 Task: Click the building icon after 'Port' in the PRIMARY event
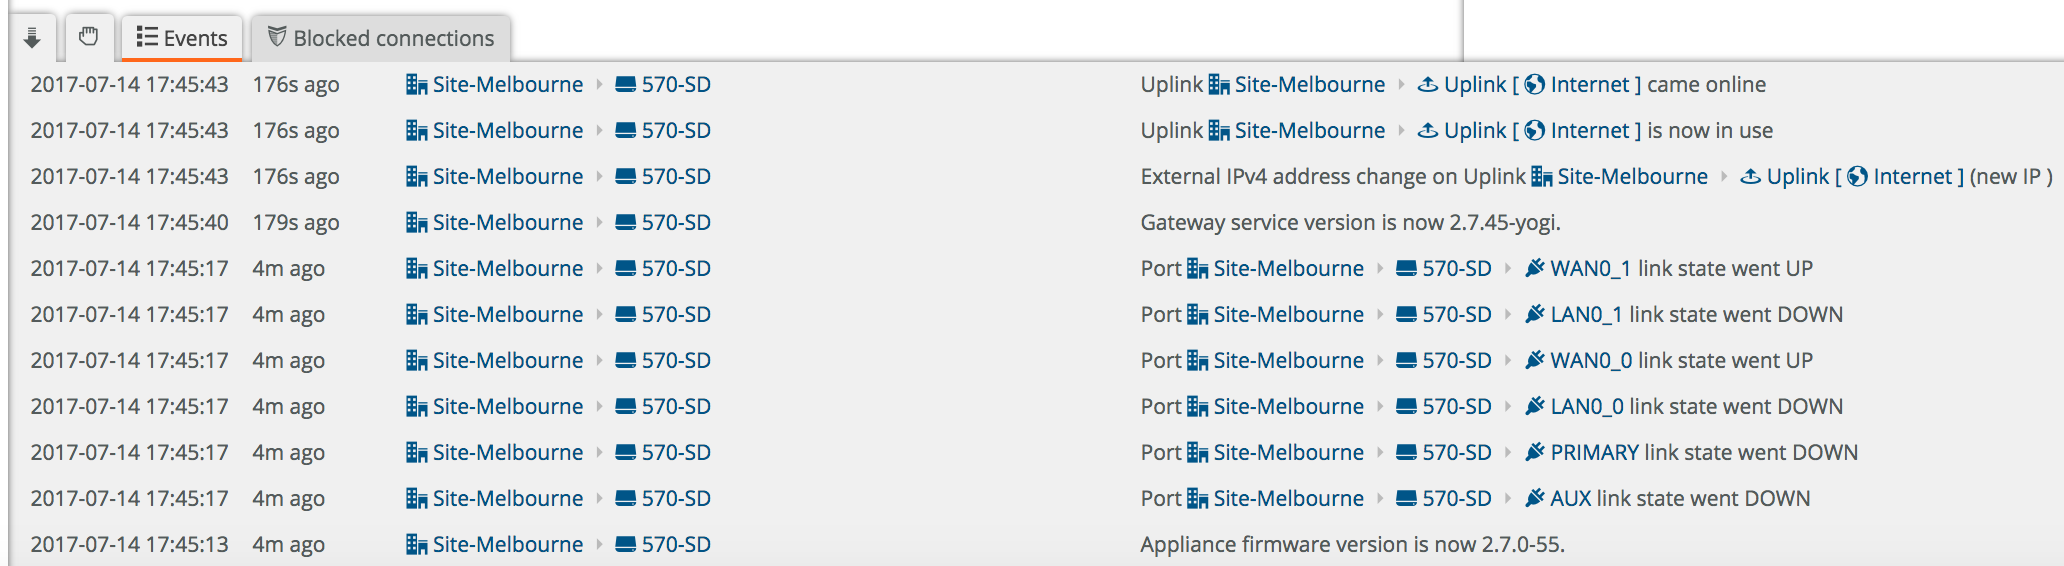(x=1197, y=452)
